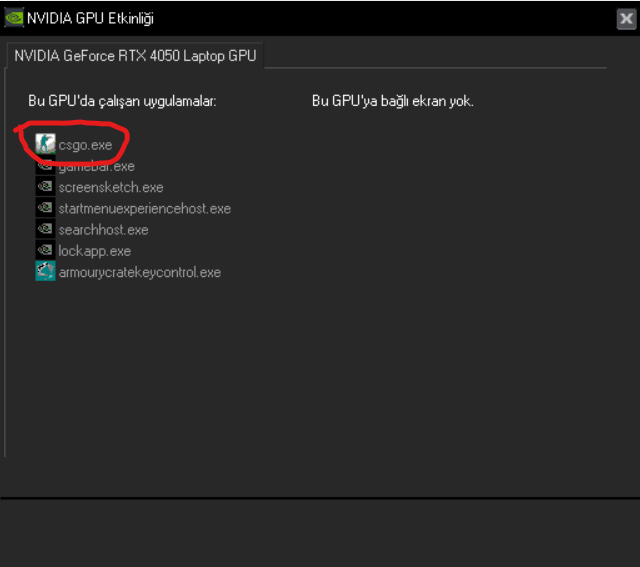Click the lockapp.exe NVIDIA icon
Image resolution: width=640 pixels, height=567 pixels.
45,250
